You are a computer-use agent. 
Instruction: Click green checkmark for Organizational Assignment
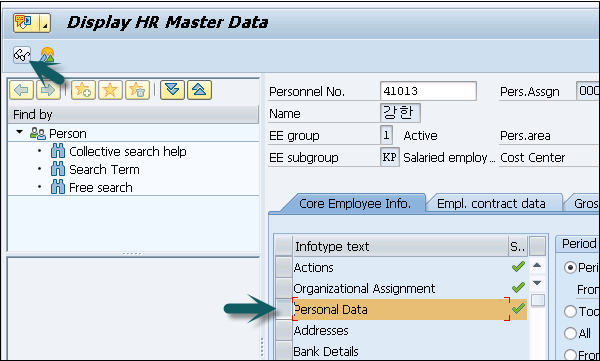(518, 287)
